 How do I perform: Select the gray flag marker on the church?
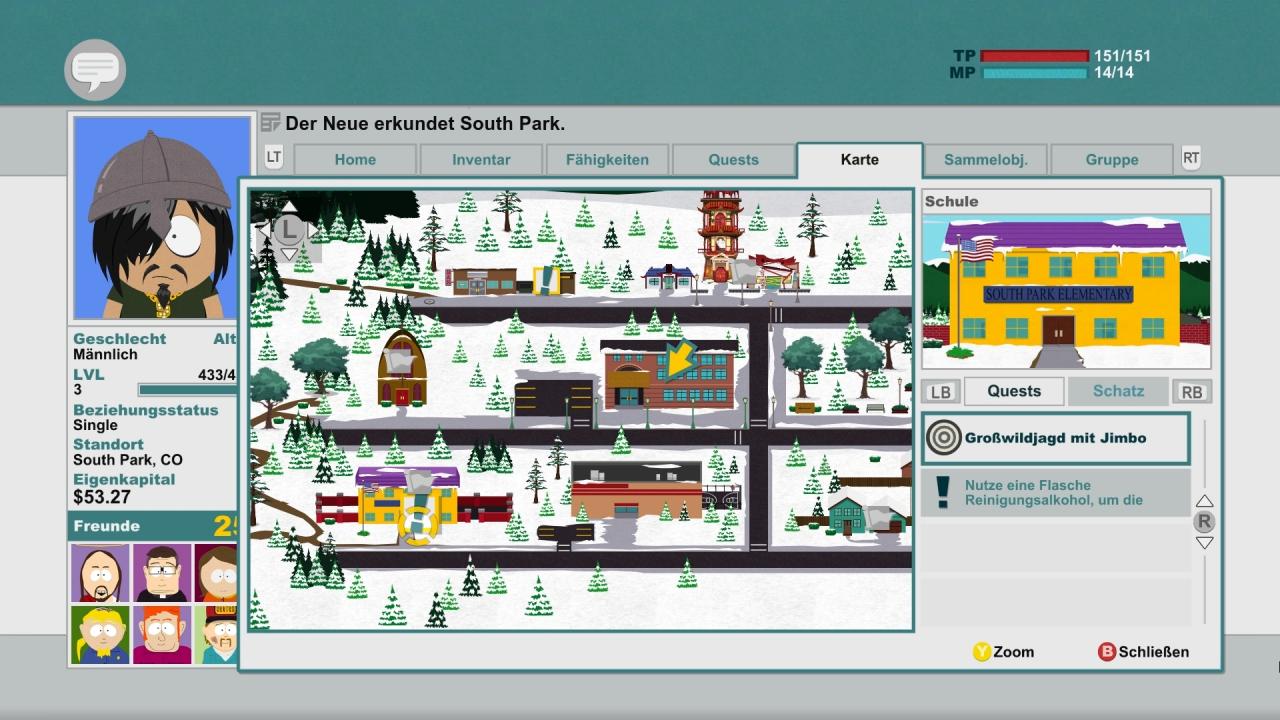[397, 360]
